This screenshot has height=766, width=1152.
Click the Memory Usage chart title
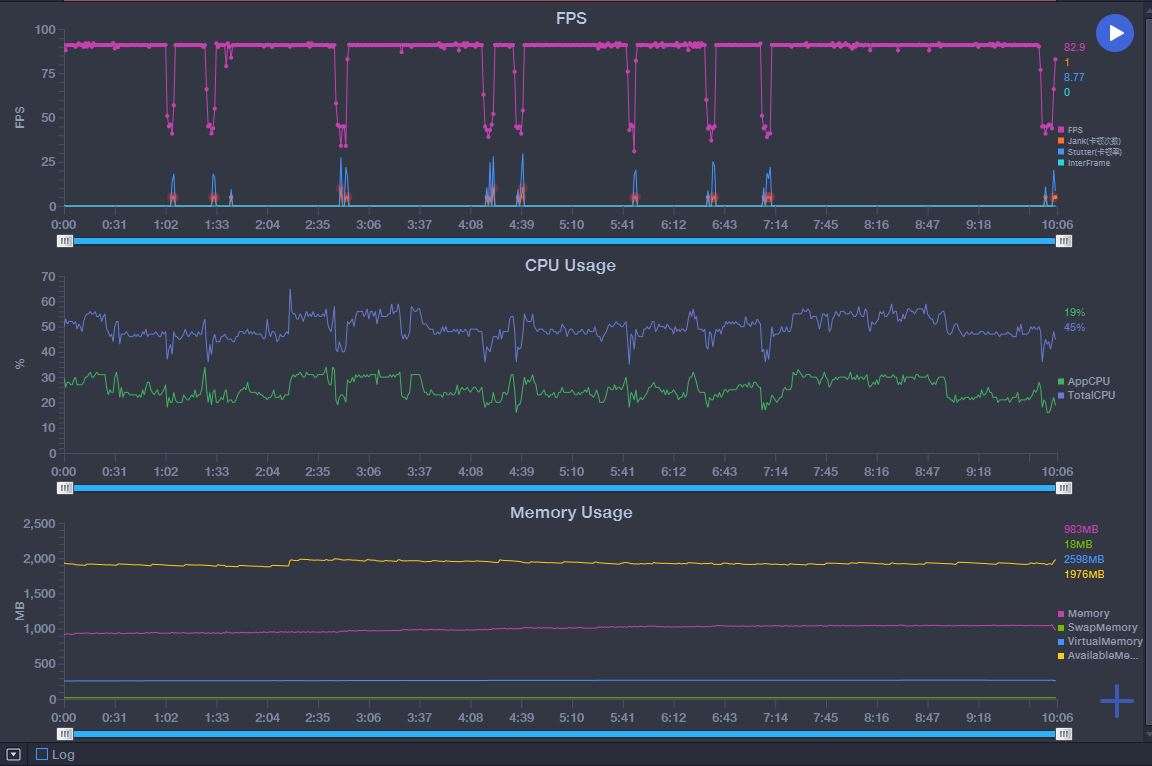[x=570, y=512]
